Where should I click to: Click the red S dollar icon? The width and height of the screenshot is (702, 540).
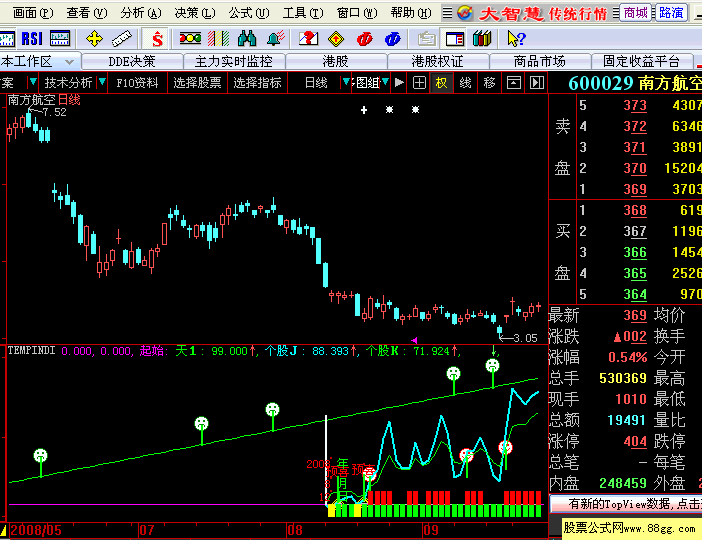click(157, 39)
